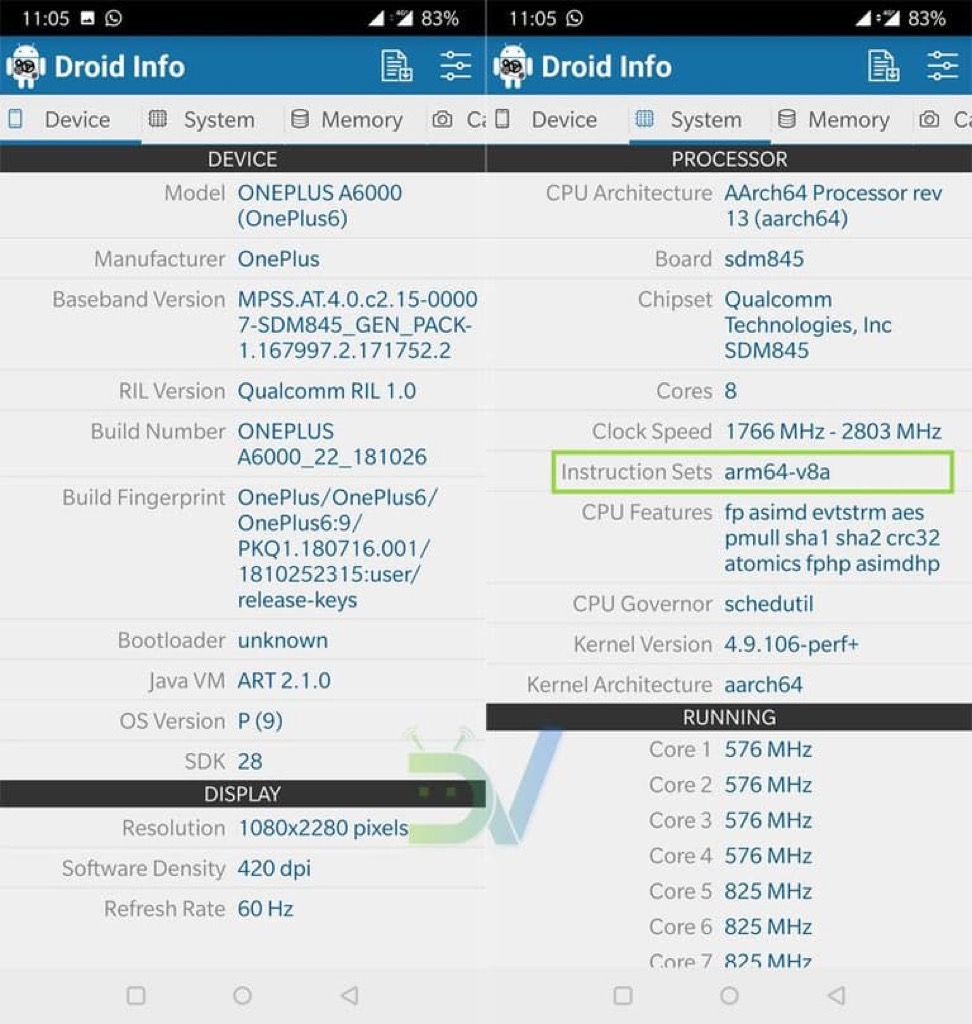The image size is (972, 1024).
Task: Tap the home circle button in left screen
Action: coord(242,995)
